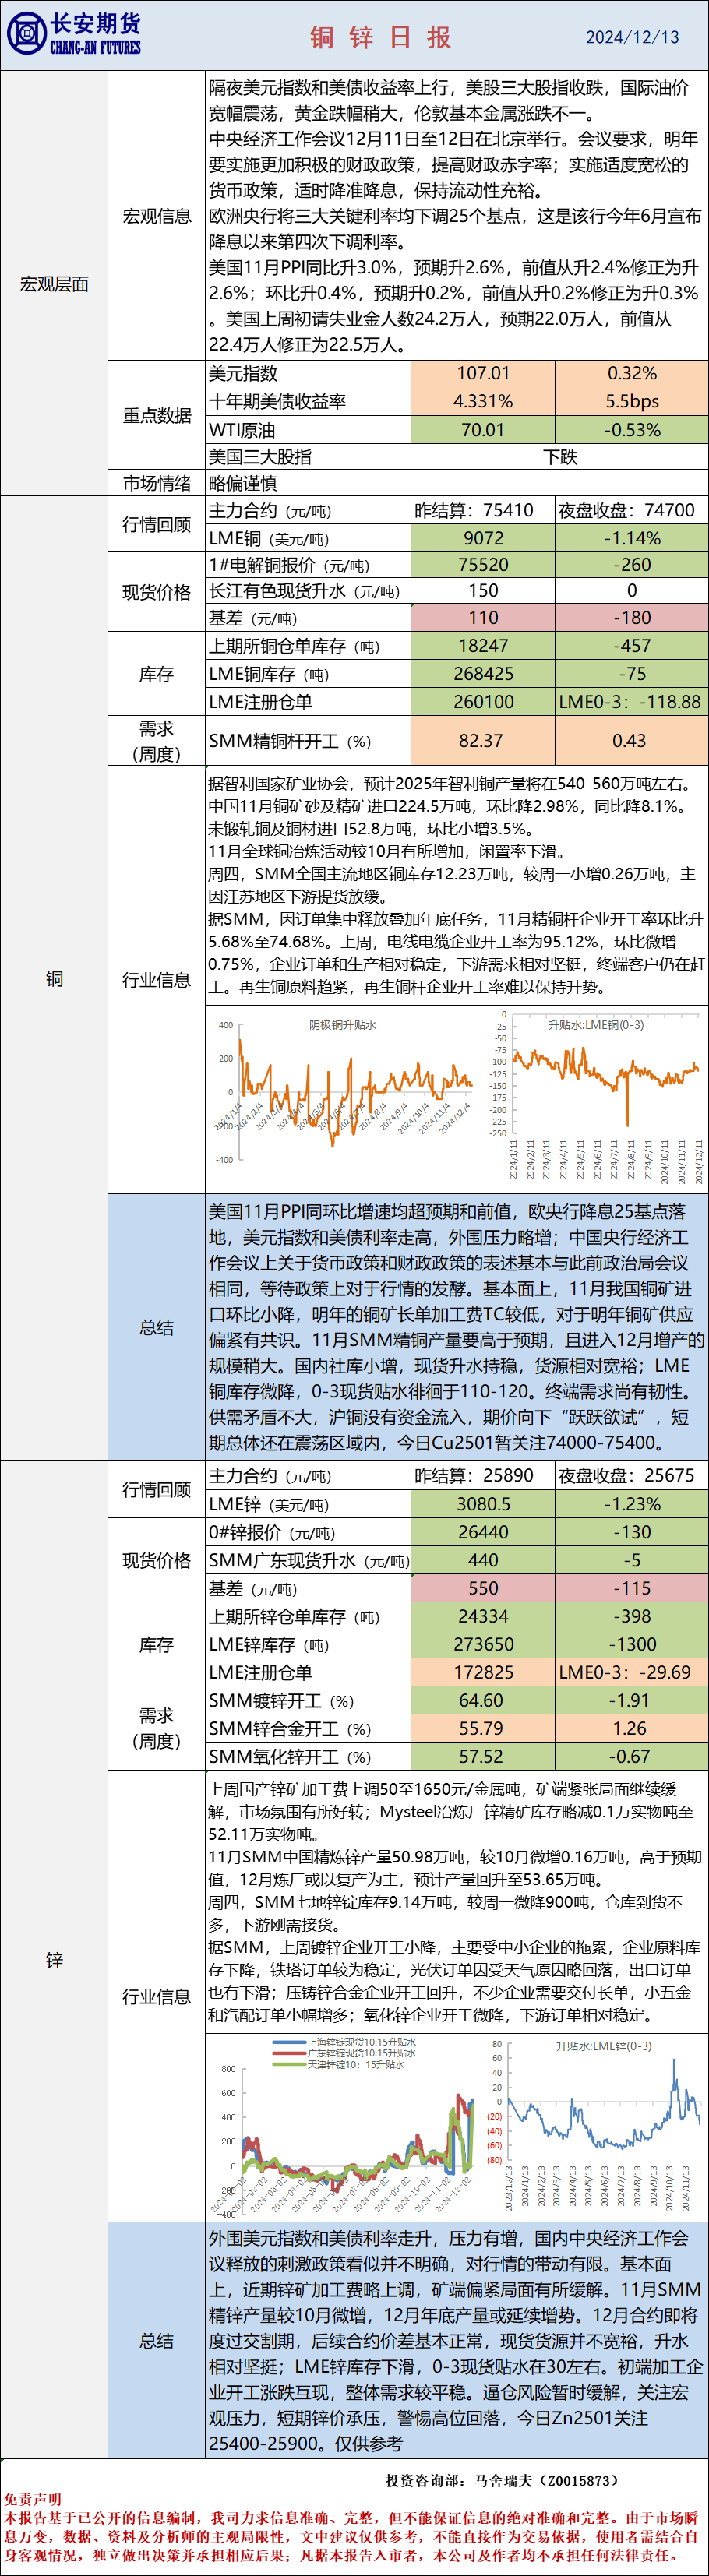Click the 重点数据 row label

[156, 415]
